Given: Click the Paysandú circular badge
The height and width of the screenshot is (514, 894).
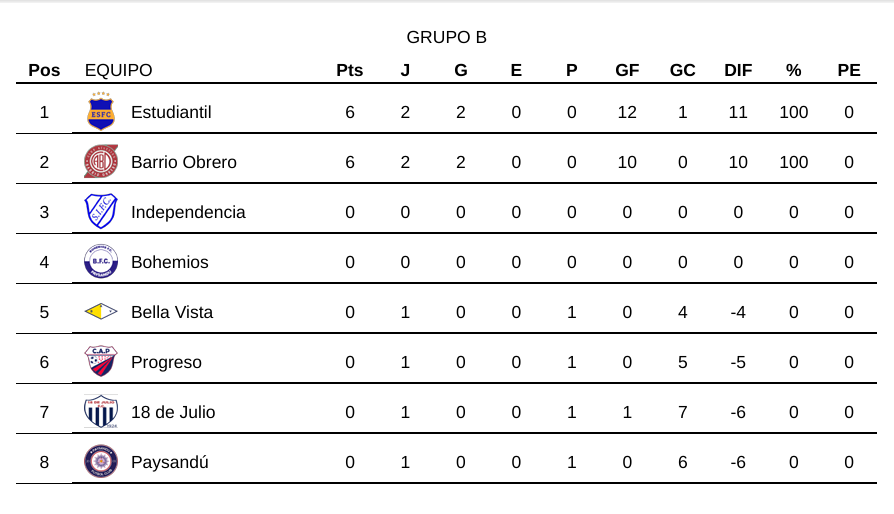Looking at the screenshot, I should [x=101, y=461].
